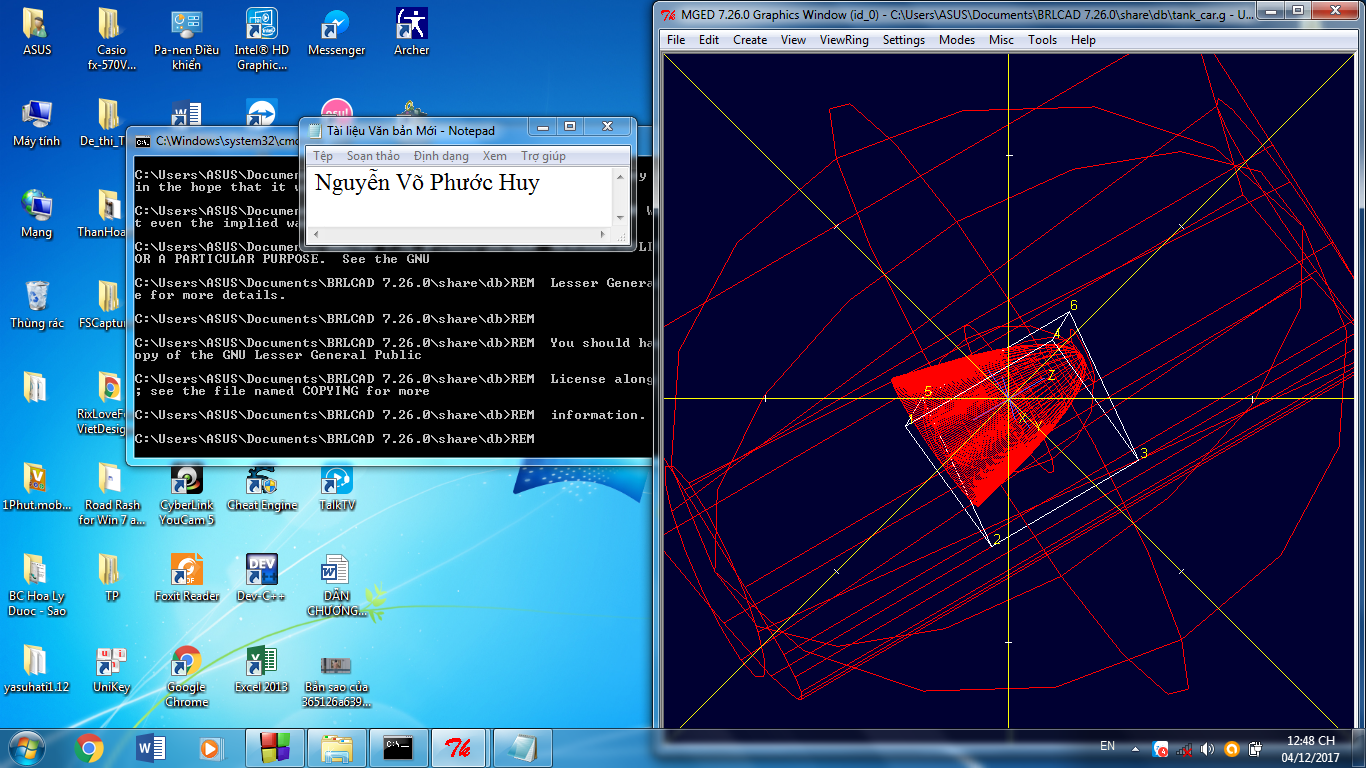Open the View menu in MGED

pyautogui.click(x=793, y=40)
